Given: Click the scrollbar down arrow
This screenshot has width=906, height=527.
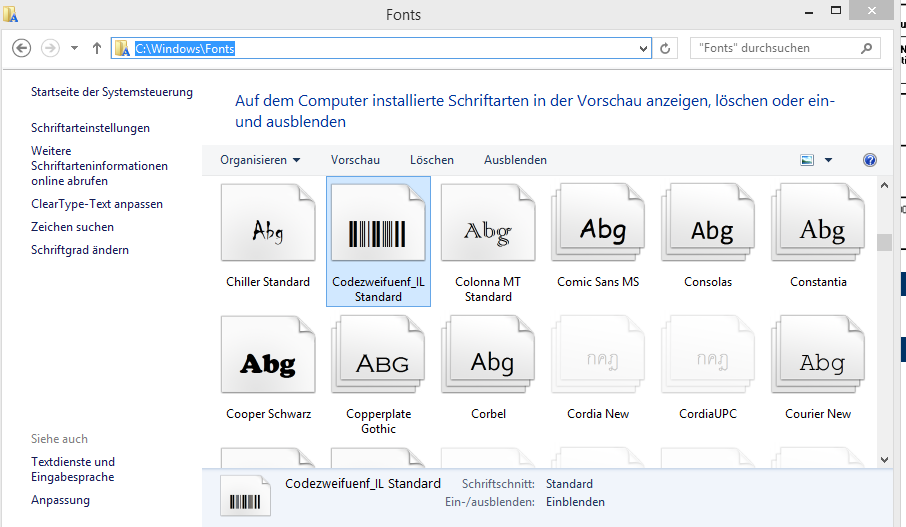Looking at the screenshot, I should click(884, 460).
